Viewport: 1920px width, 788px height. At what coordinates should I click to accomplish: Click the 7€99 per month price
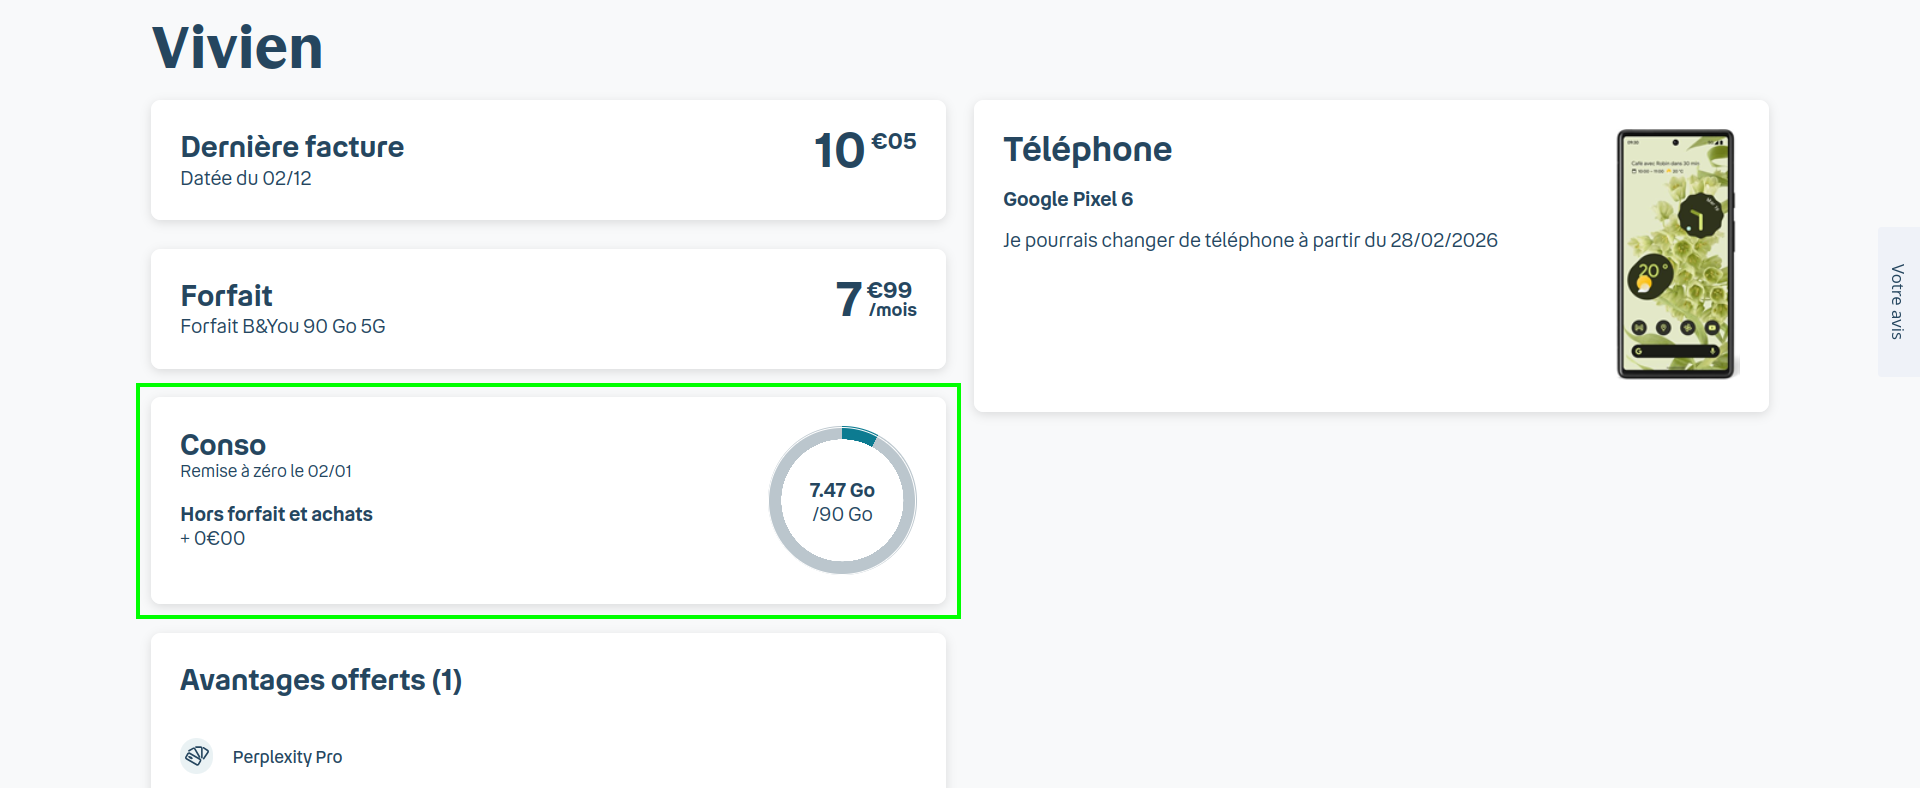[876, 299]
